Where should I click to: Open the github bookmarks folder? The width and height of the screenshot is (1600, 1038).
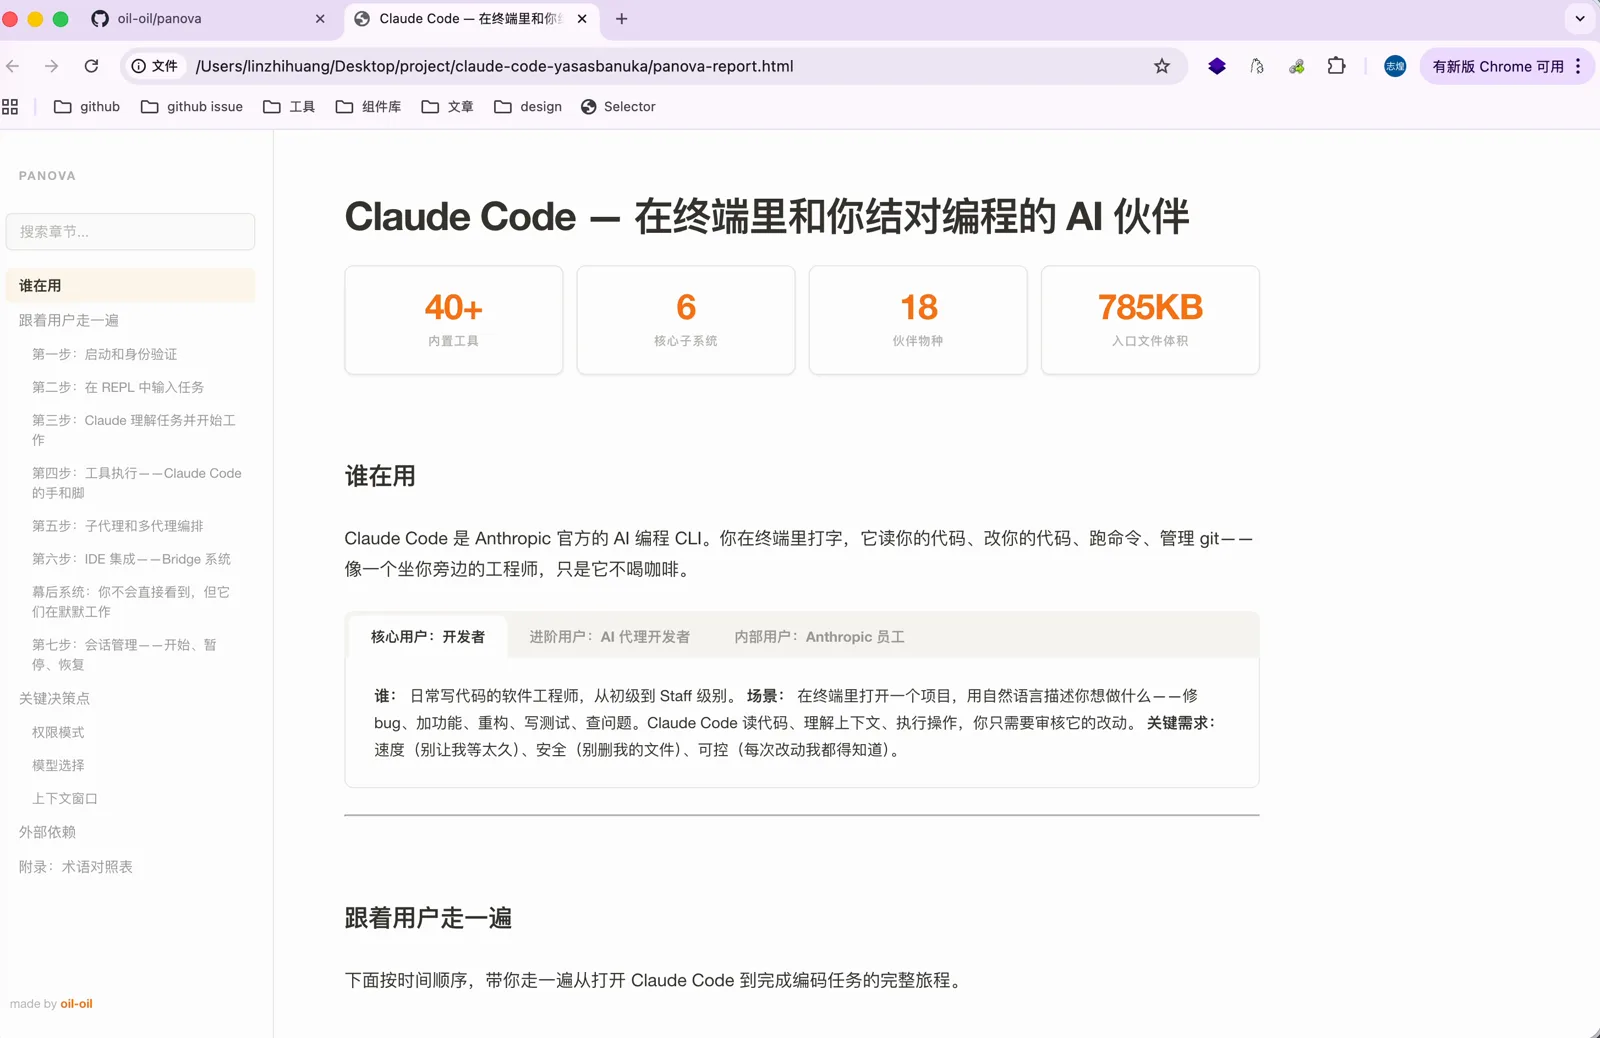pos(87,106)
